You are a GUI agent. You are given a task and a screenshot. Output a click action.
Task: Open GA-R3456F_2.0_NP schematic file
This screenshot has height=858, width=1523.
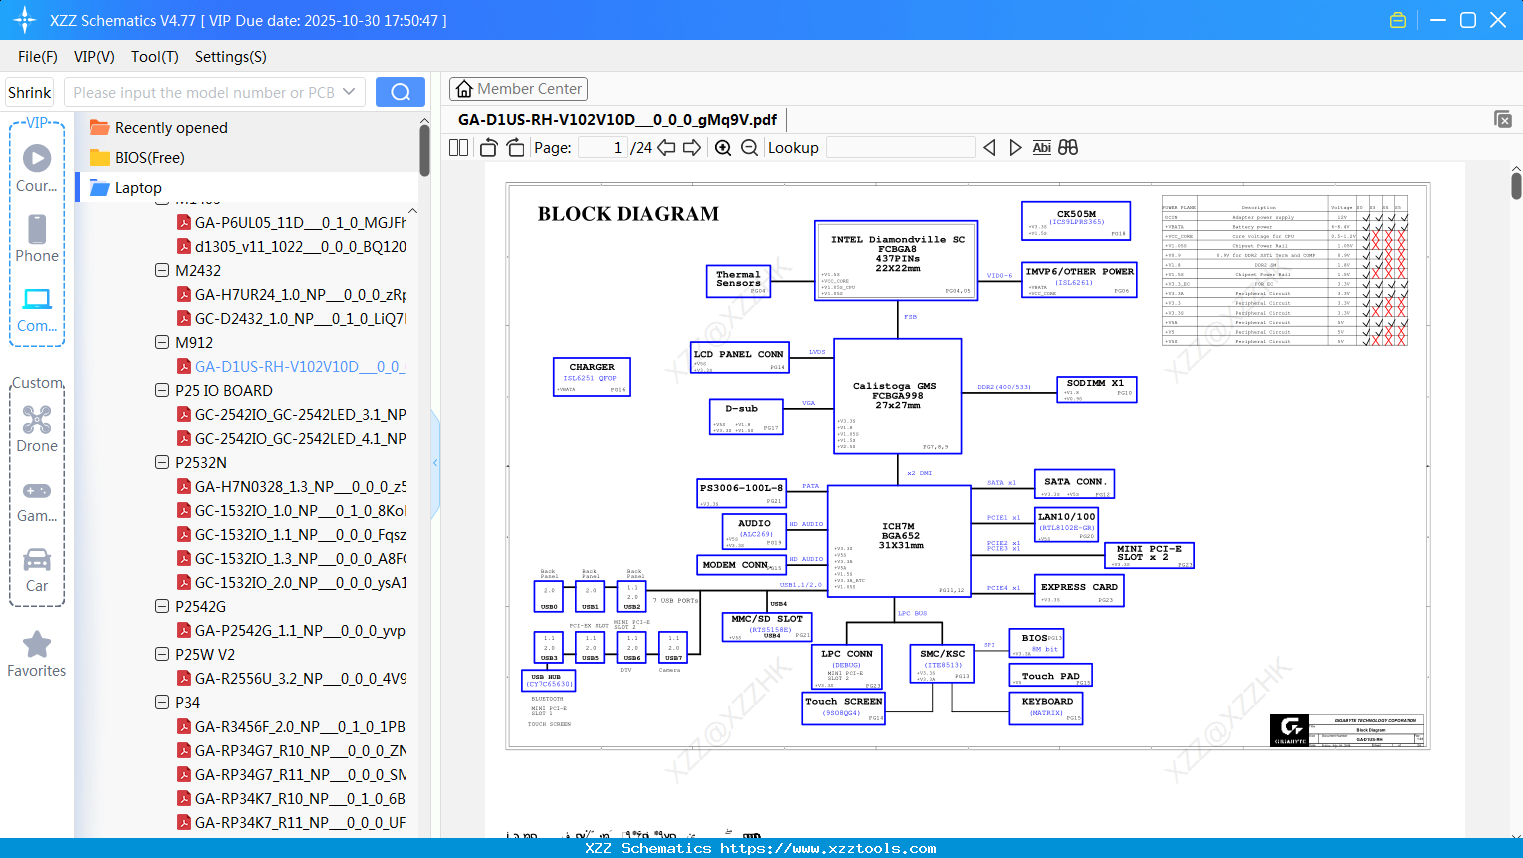point(292,727)
